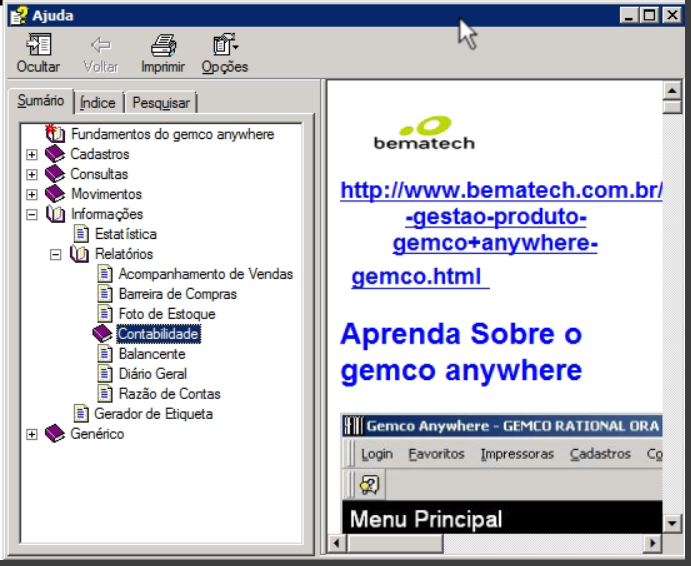
Task: Click the Genérico closed book icon
Action: point(55,434)
